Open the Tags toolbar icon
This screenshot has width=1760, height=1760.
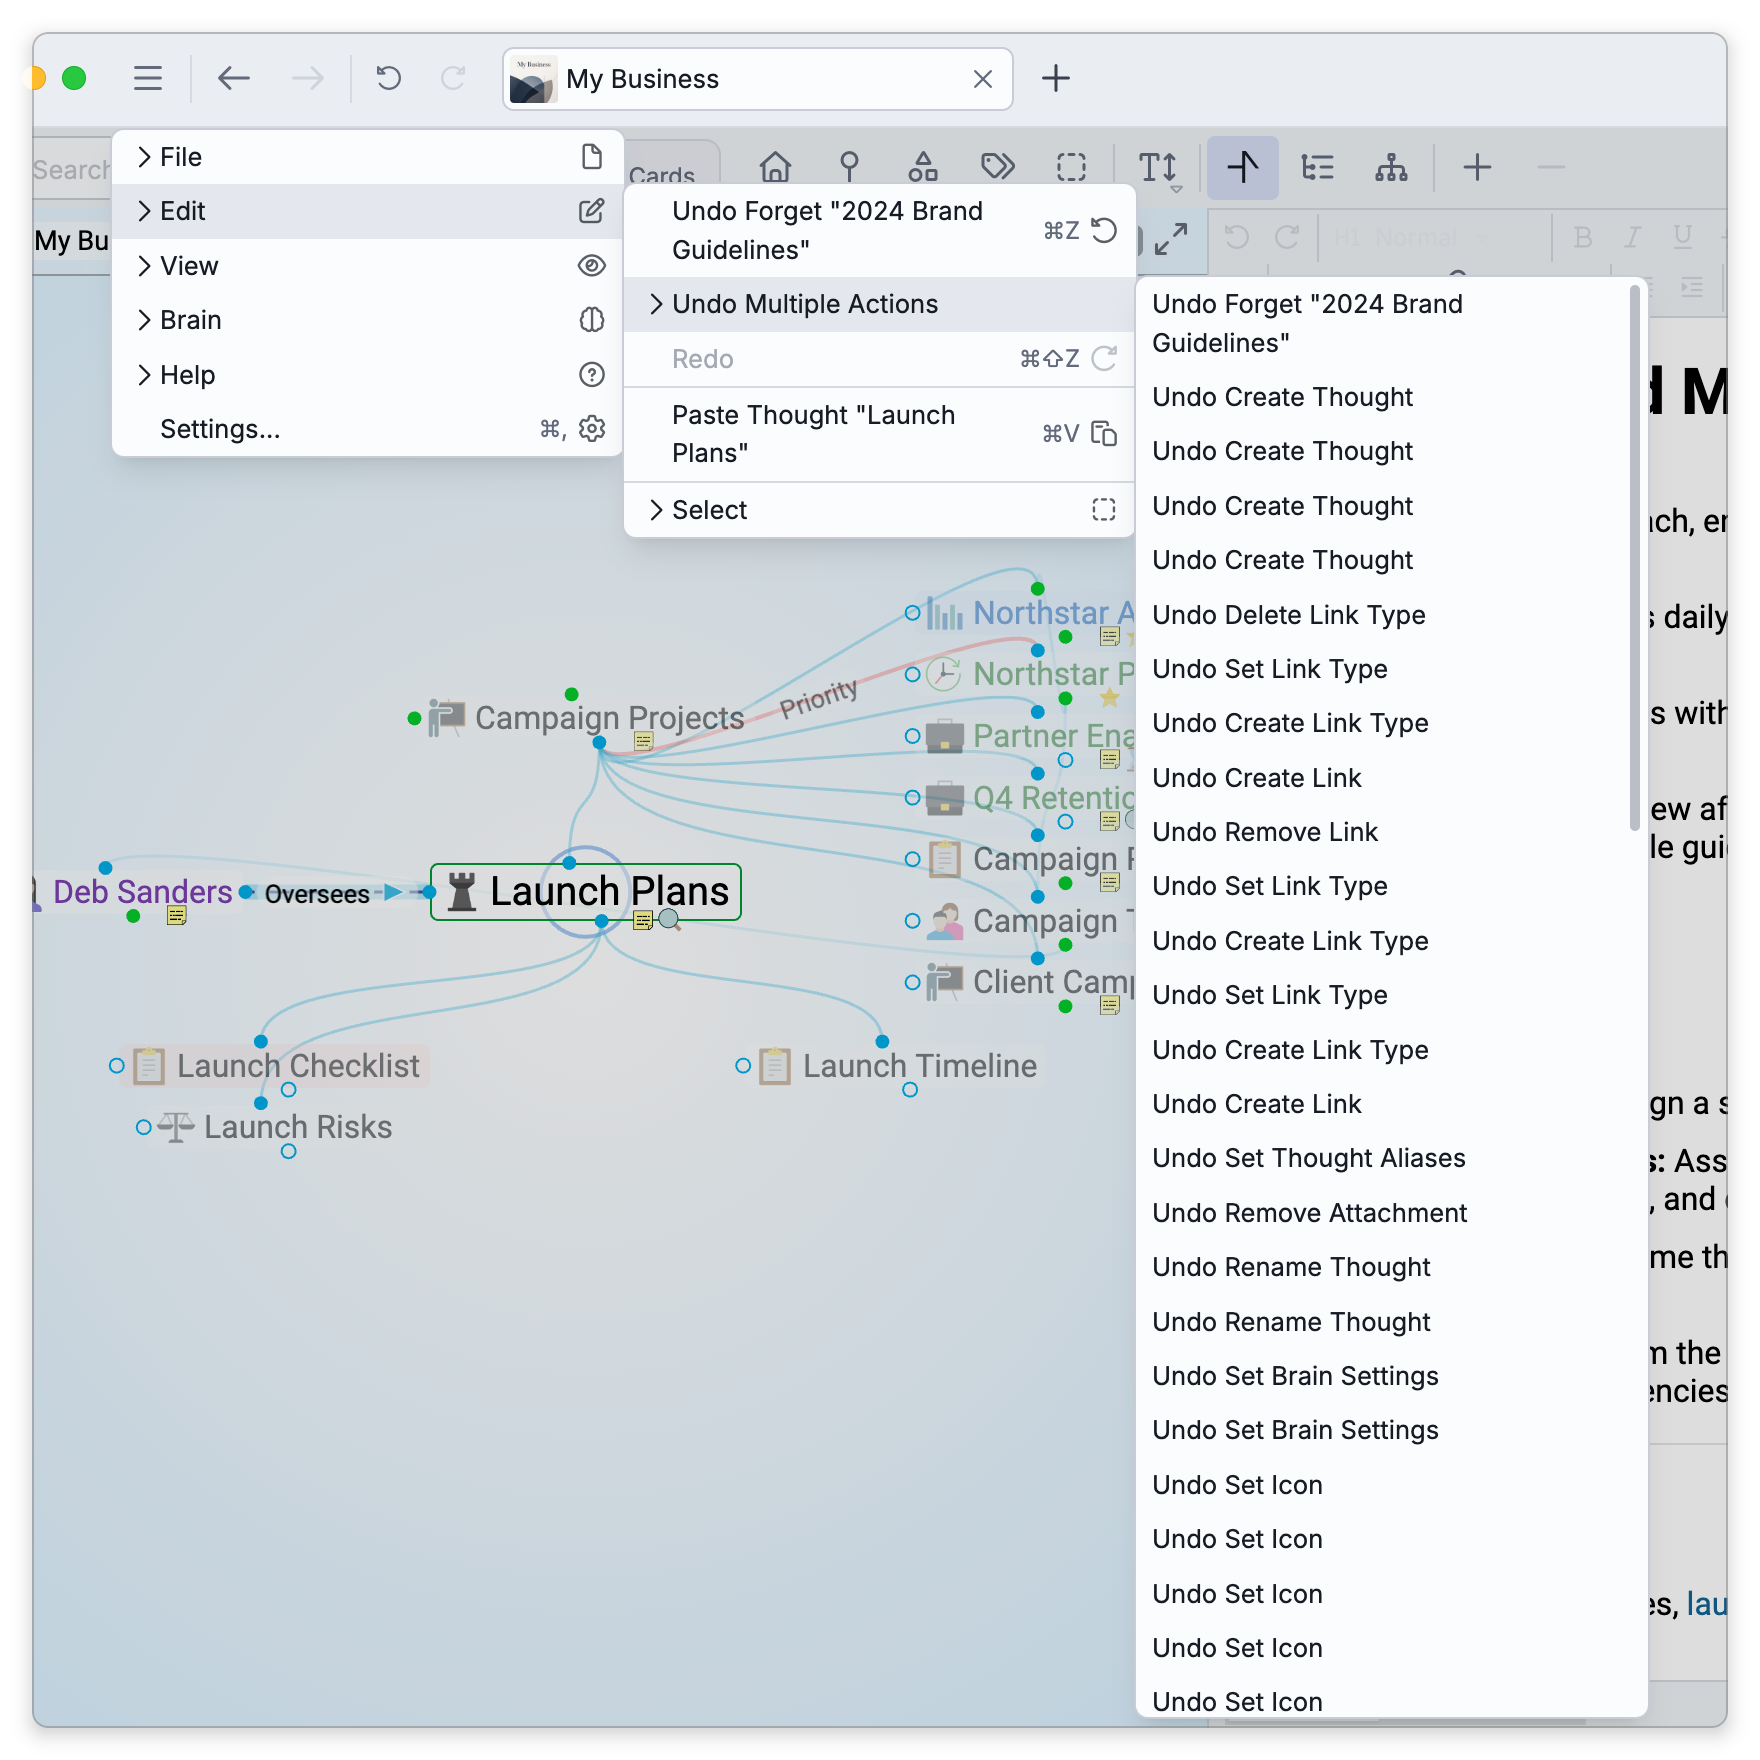tap(997, 167)
